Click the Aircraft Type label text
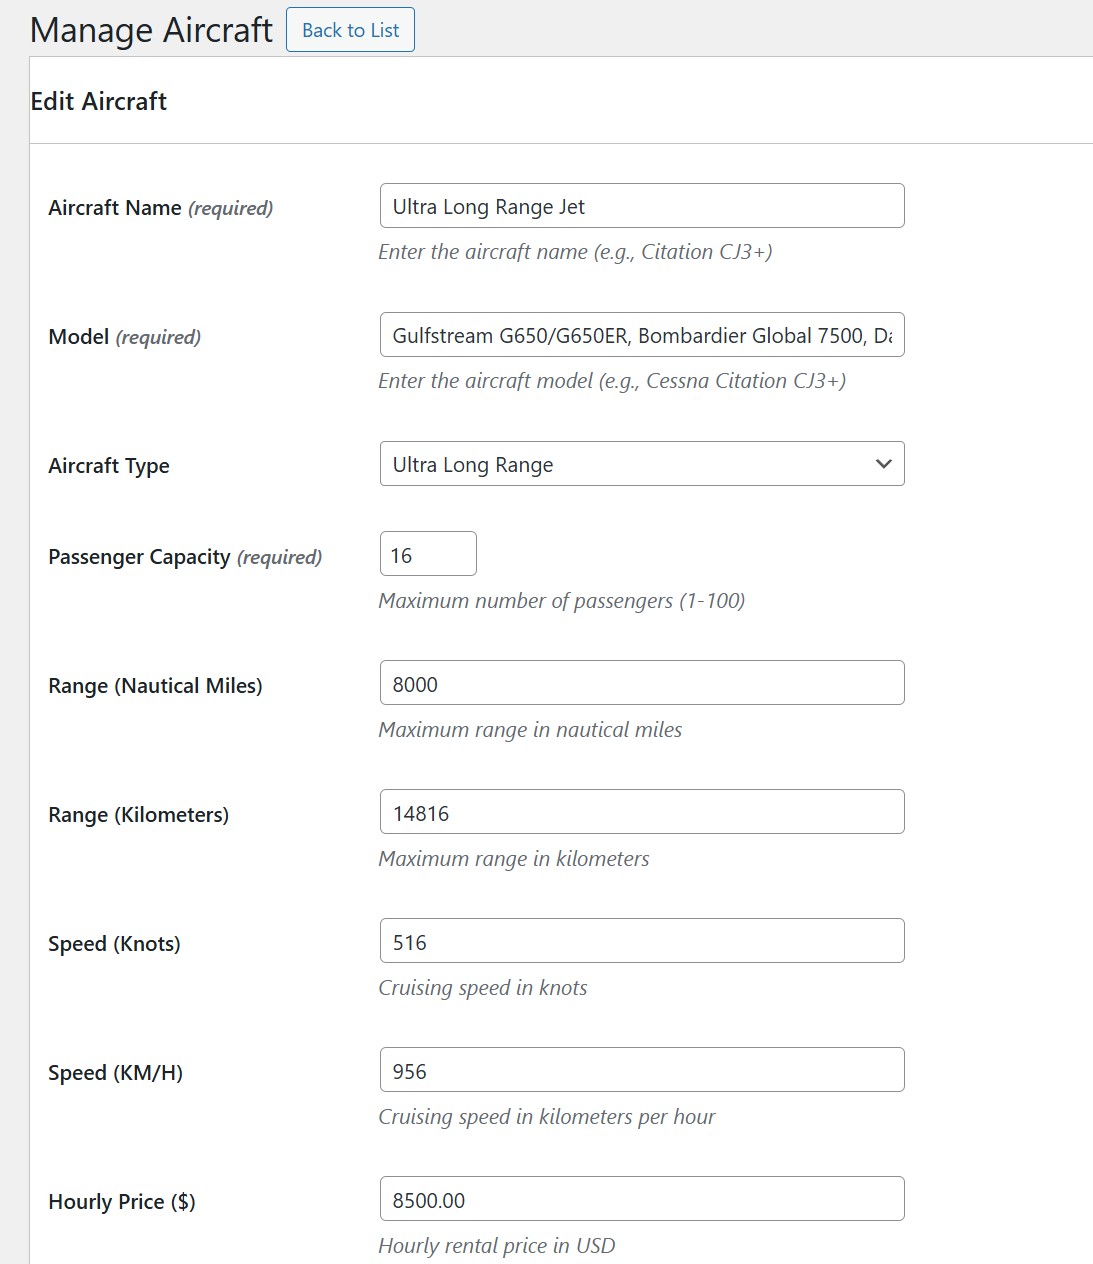The image size is (1093, 1264). [109, 466]
